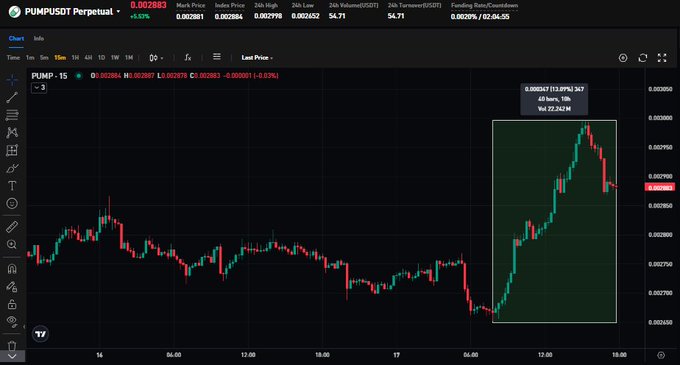Select the brush drawing tool

[12, 168]
